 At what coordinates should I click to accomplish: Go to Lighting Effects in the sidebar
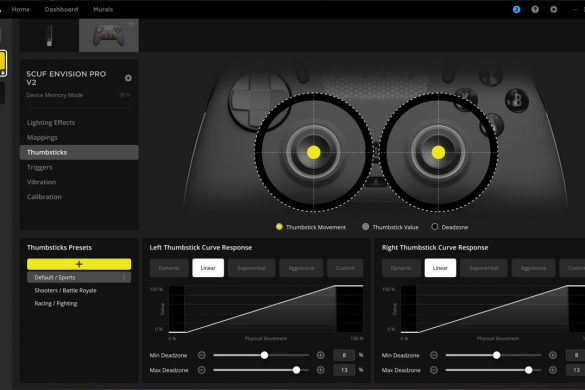pos(51,123)
